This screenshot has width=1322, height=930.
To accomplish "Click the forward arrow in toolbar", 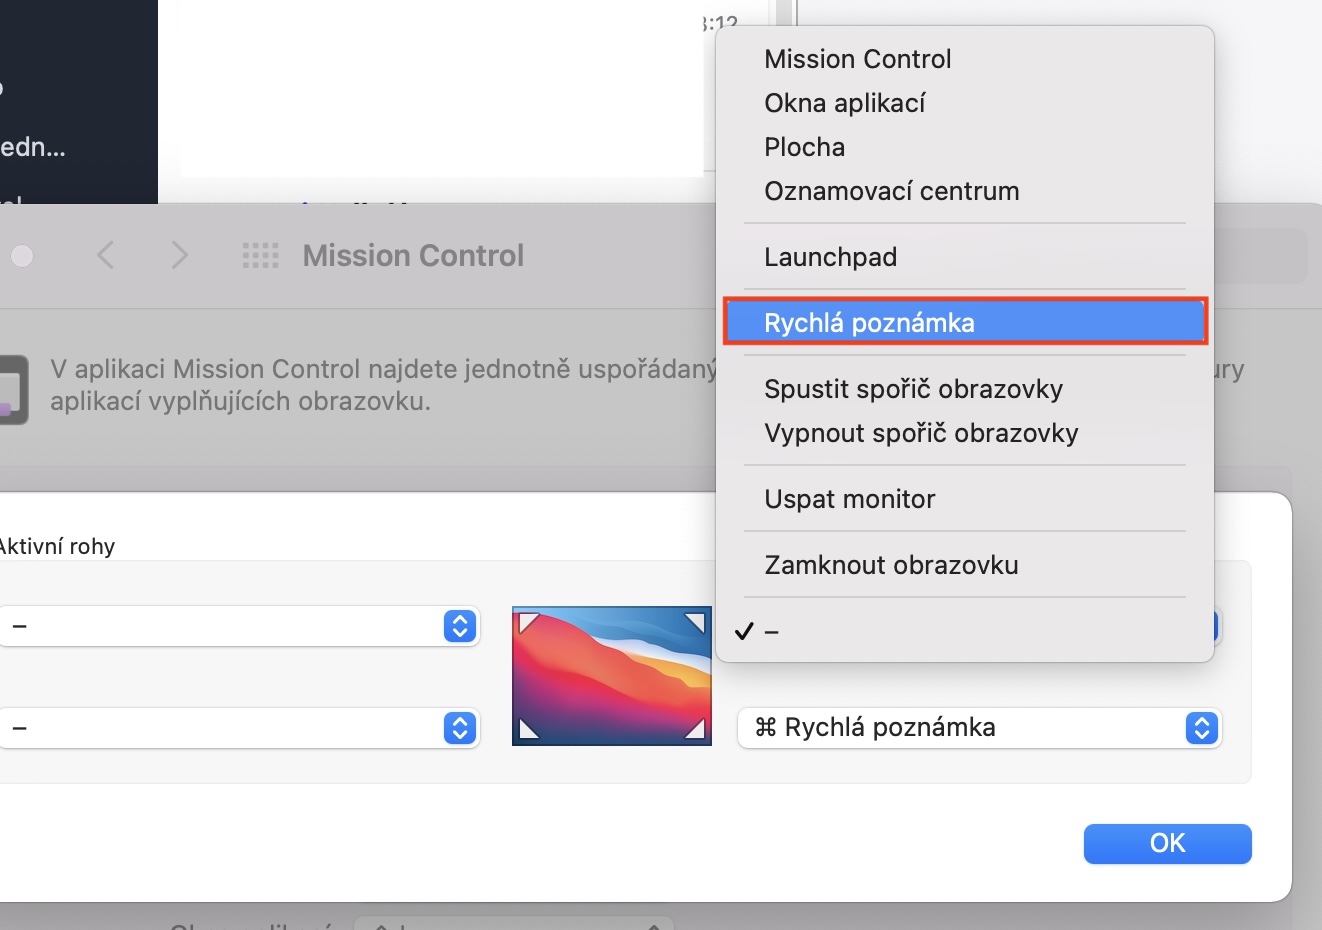I will pyautogui.click(x=180, y=256).
